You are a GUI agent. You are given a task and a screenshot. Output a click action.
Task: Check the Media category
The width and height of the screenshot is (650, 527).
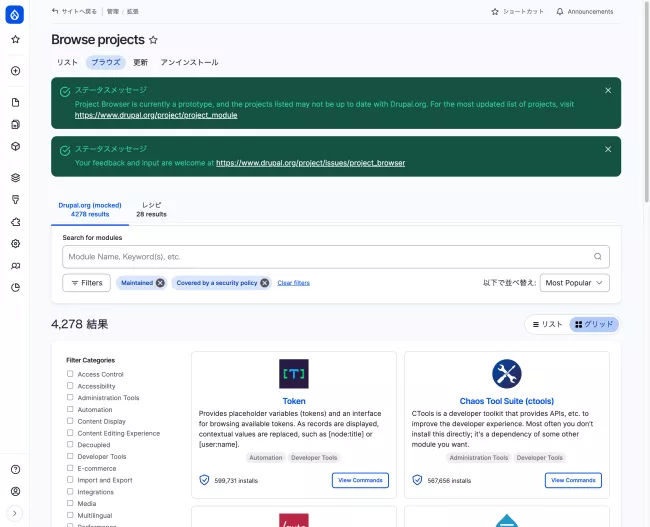(x=70, y=503)
